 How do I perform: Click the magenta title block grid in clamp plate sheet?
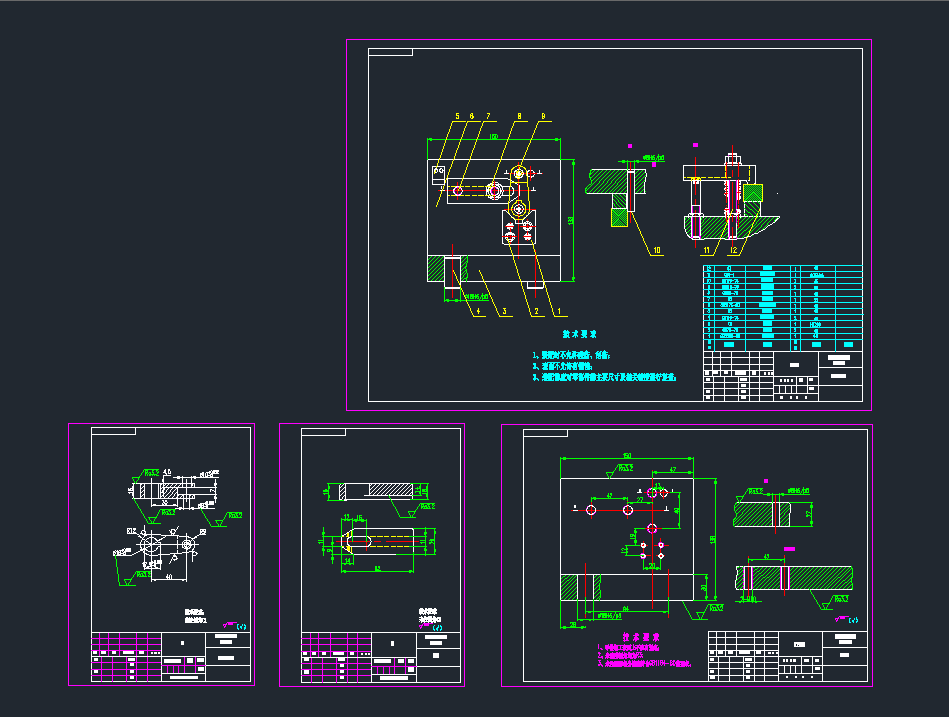(x=337, y=658)
